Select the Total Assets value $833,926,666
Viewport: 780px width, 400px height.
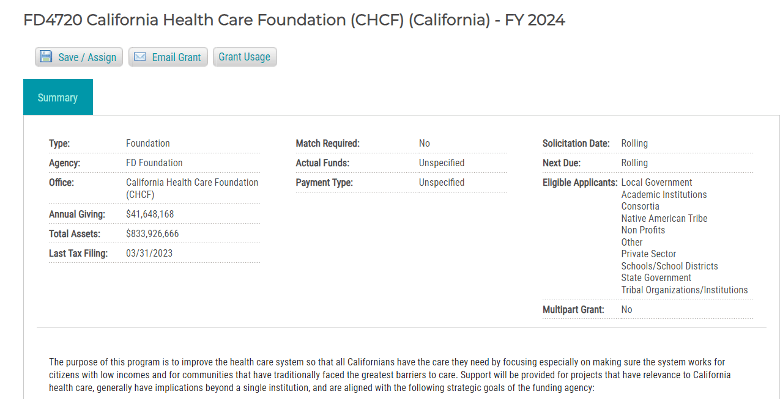[x=153, y=233]
